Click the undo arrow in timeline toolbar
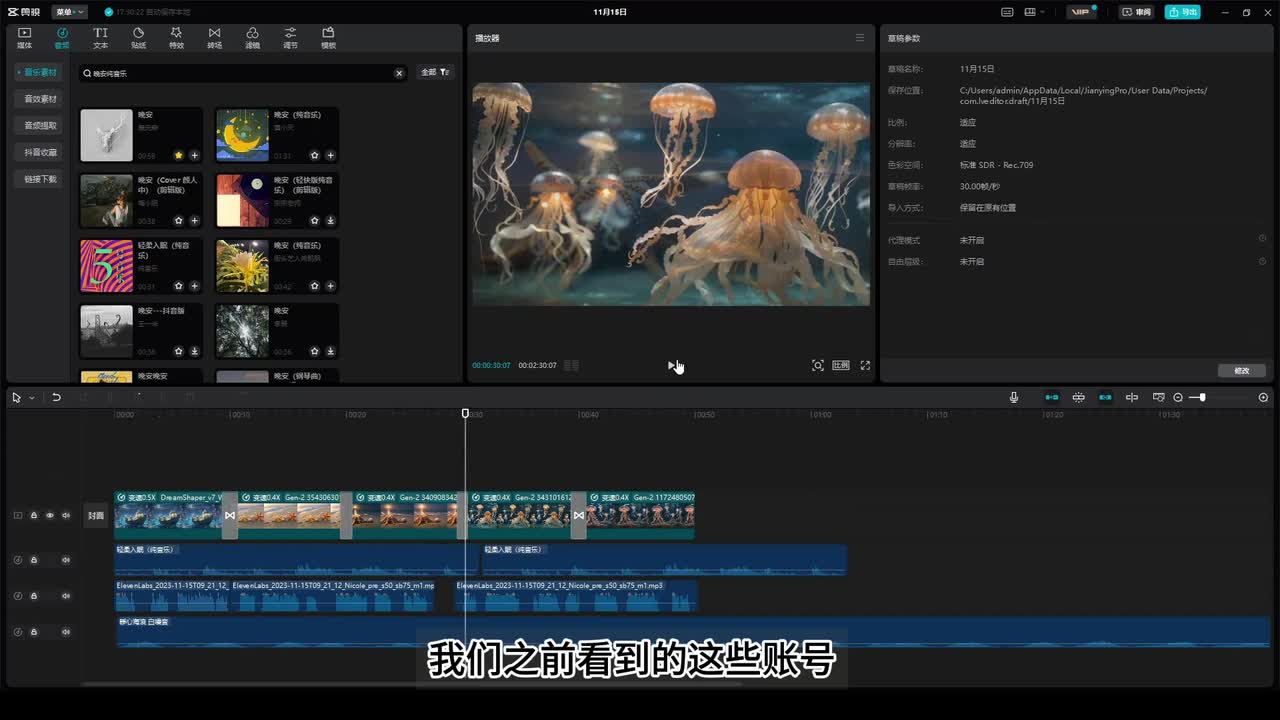 click(x=57, y=397)
